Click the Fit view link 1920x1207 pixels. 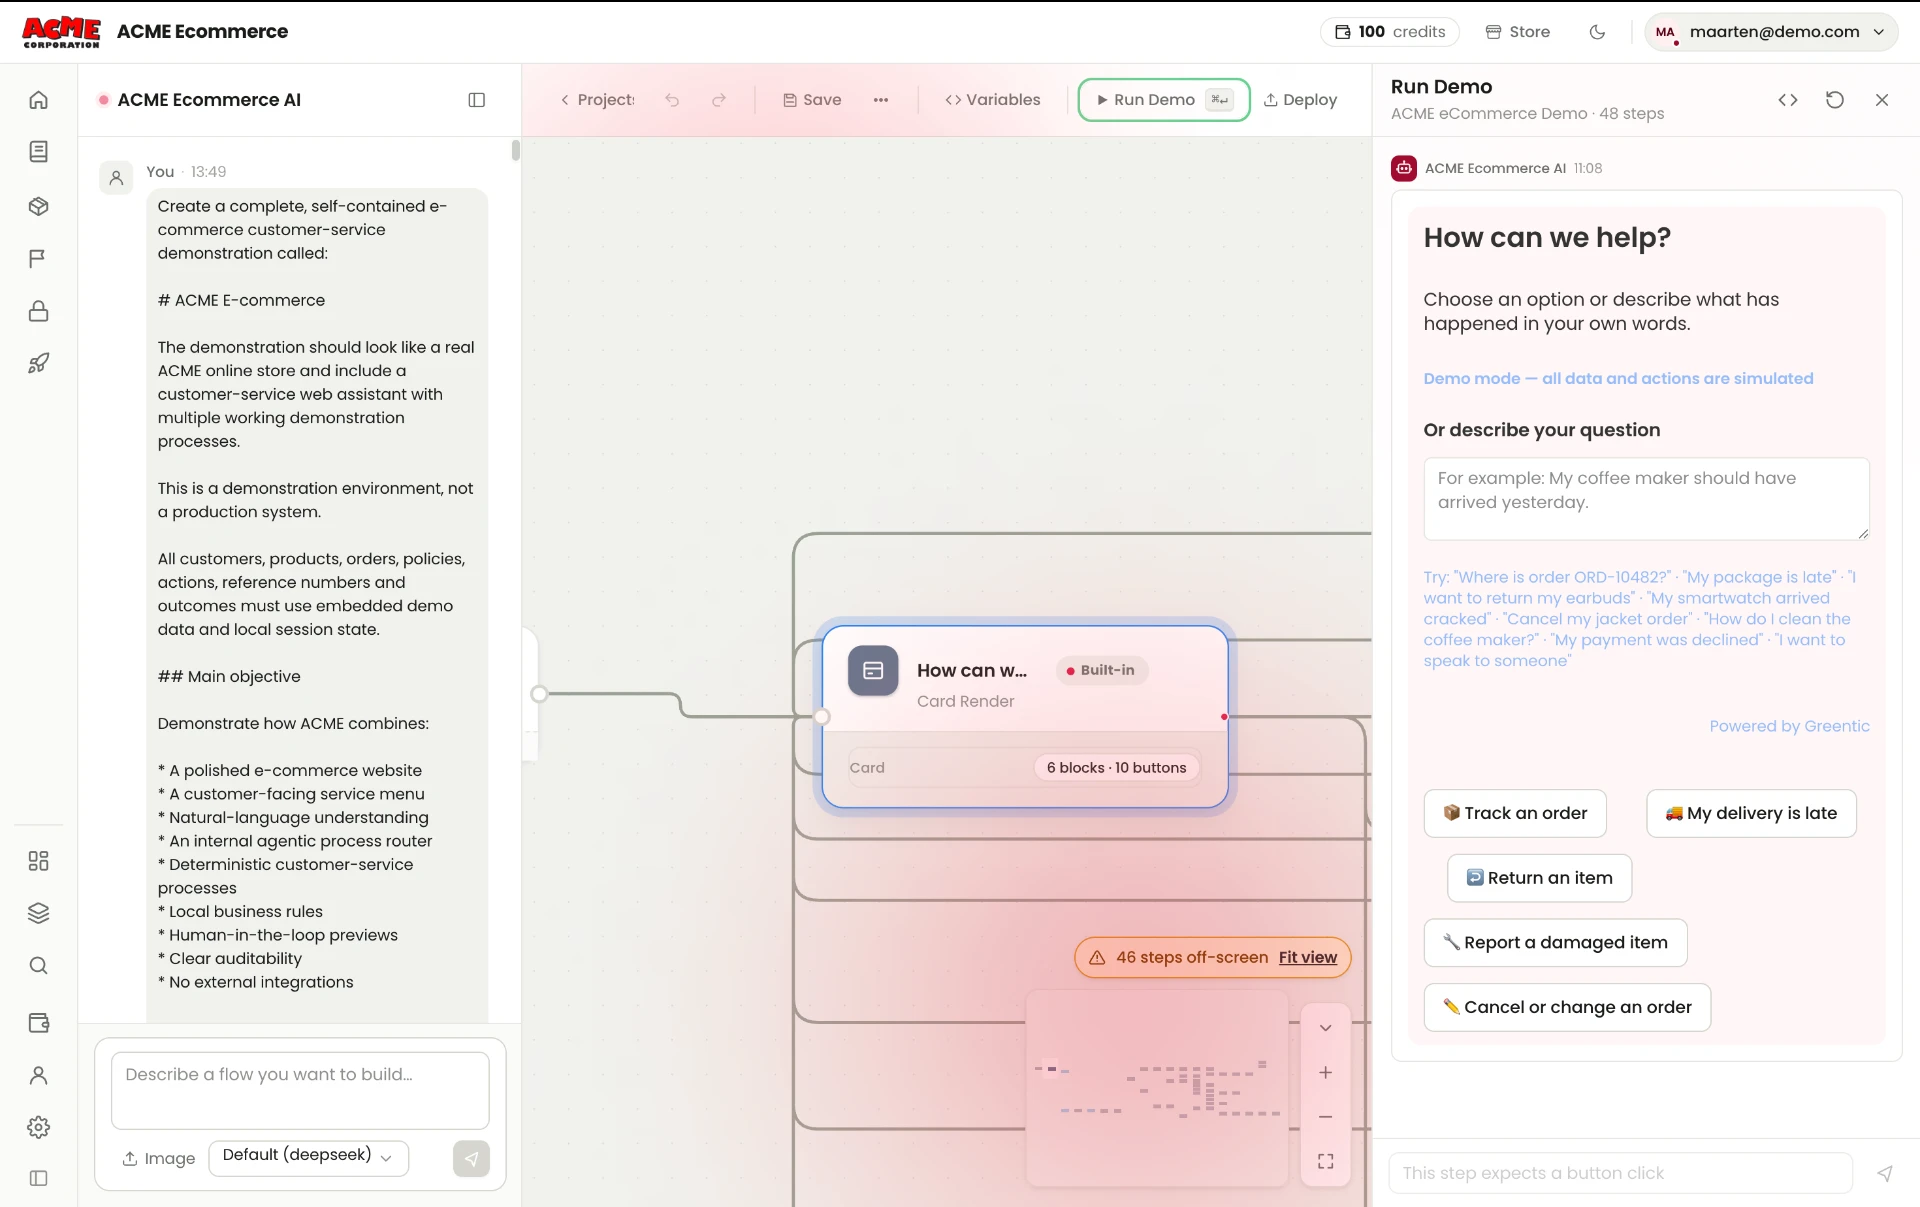click(1307, 957)
